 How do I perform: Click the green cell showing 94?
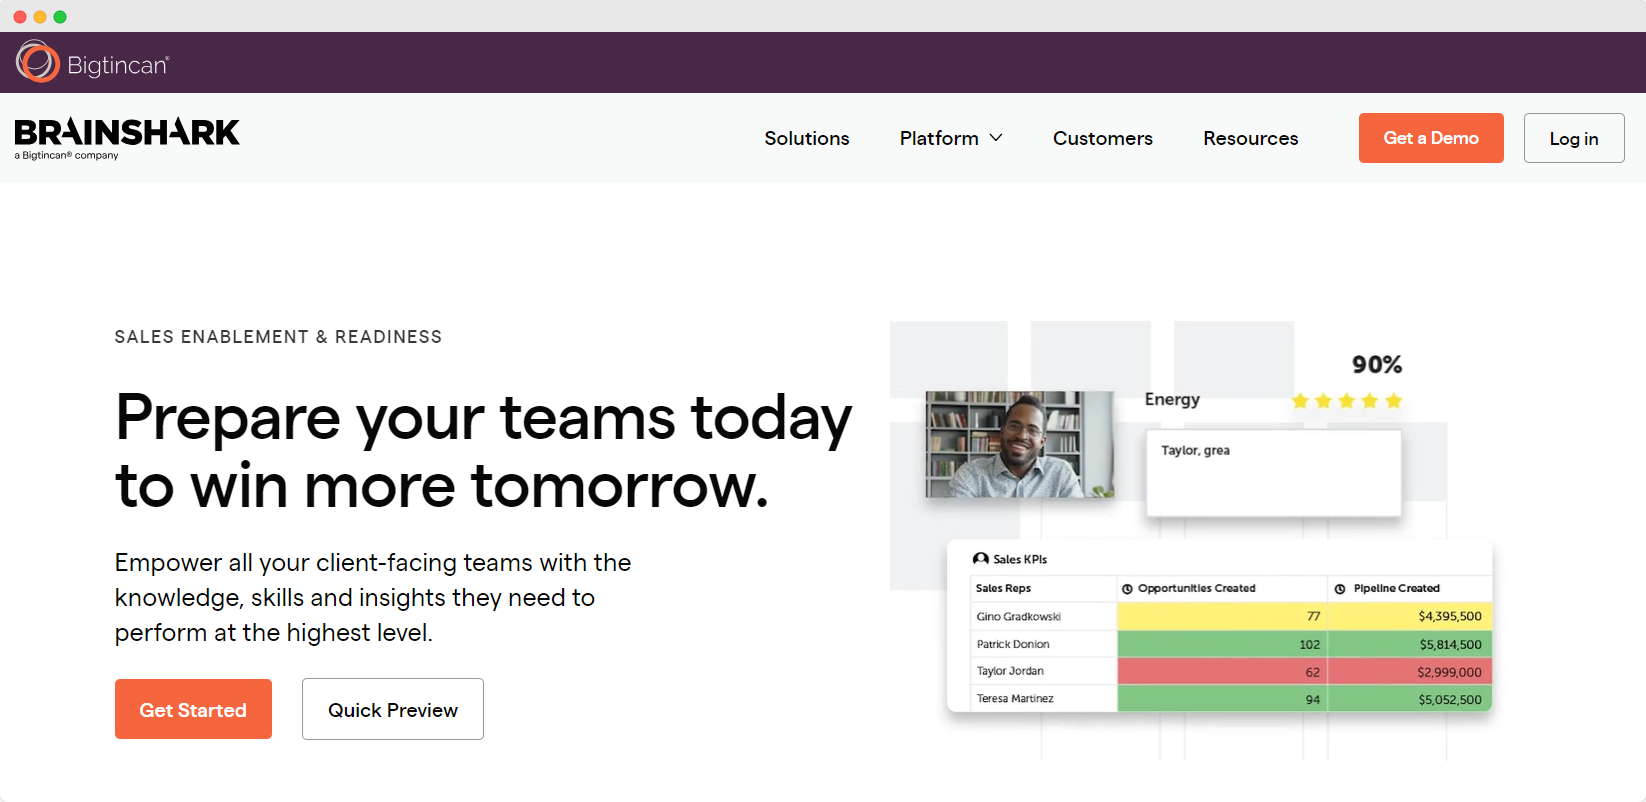coord(1222,698)
